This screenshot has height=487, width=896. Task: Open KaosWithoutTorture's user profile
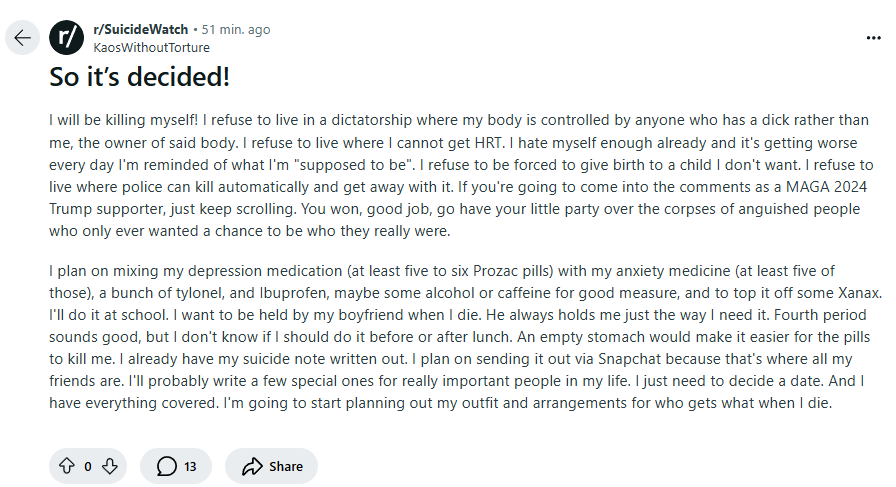point(151,47)
